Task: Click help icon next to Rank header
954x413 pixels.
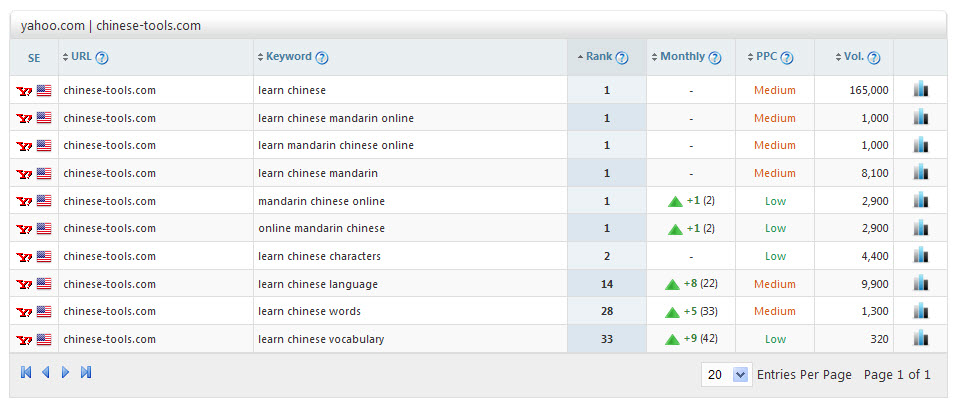Action: (622, 58)
